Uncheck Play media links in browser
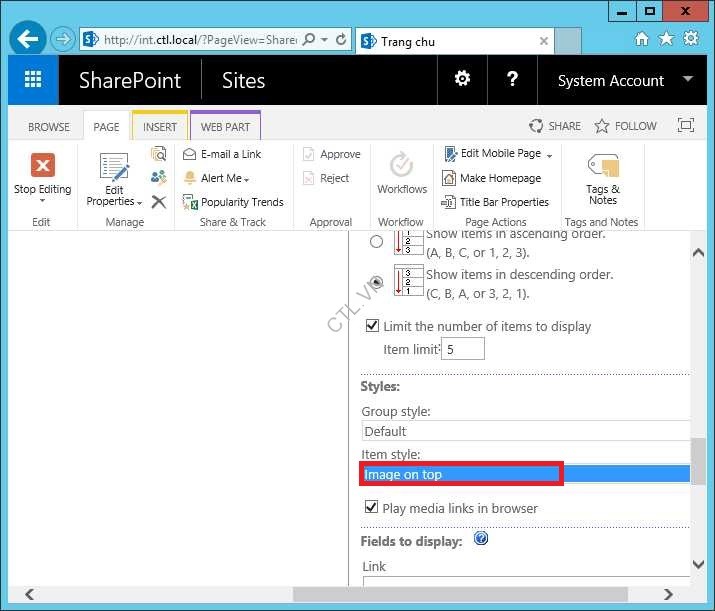The width and height of the screenshot is (715, 611). coord(372,508)
